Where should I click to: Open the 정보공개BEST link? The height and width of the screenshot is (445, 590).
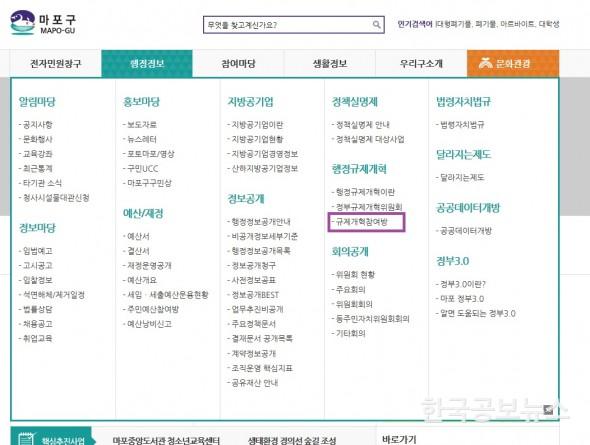pos(255,295)
